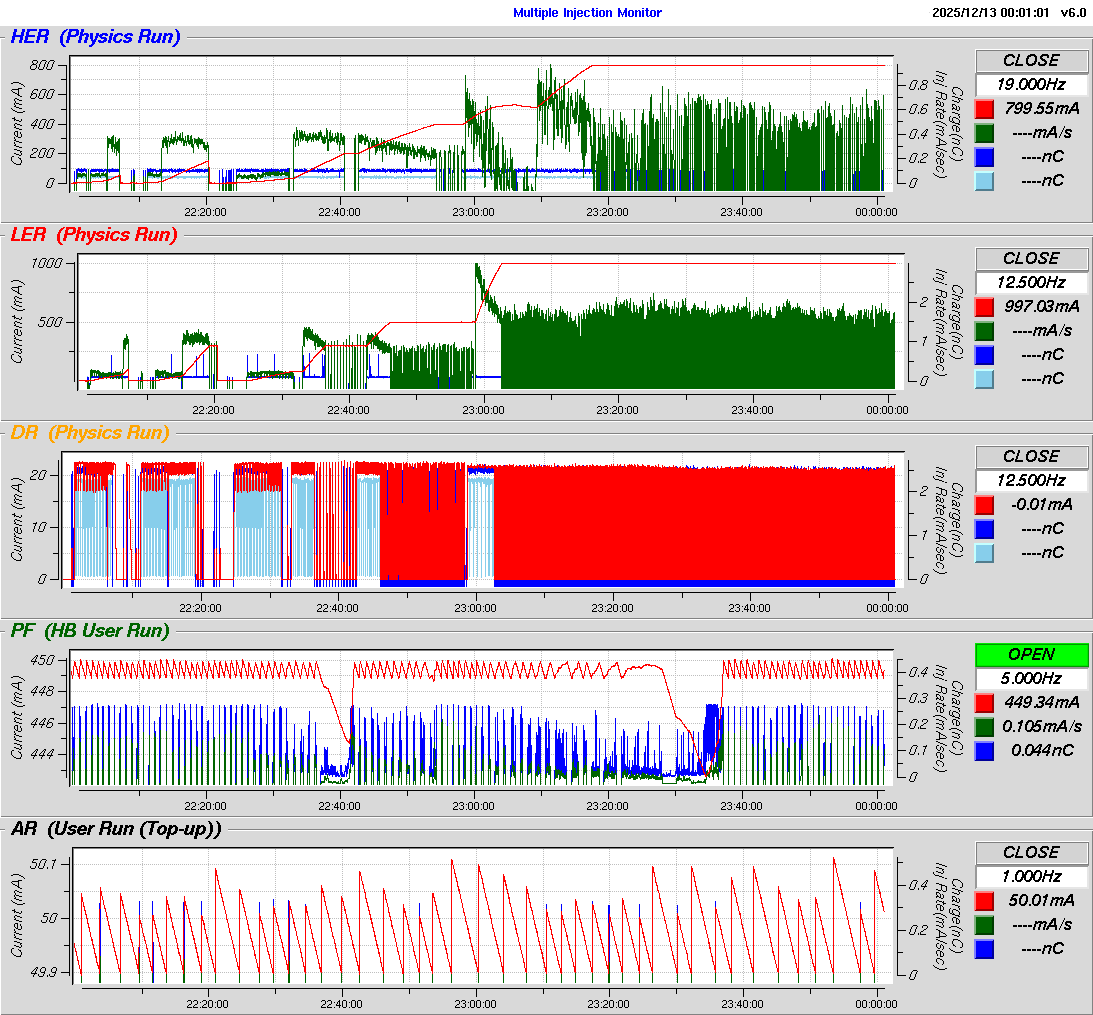1093x1015 pixels.
Task: Select the 5.000Hz frequency field for PF
Action: (x=1031, y=679)
